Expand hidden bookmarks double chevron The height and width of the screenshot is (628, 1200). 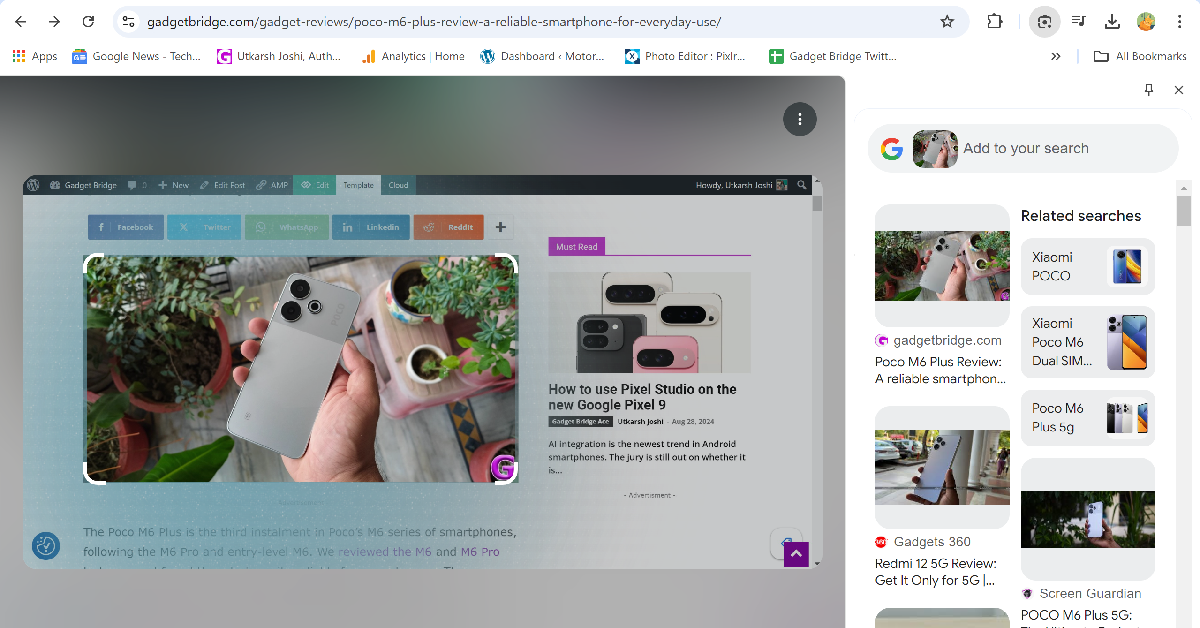pyautogui.click(x=1056, y=56)
